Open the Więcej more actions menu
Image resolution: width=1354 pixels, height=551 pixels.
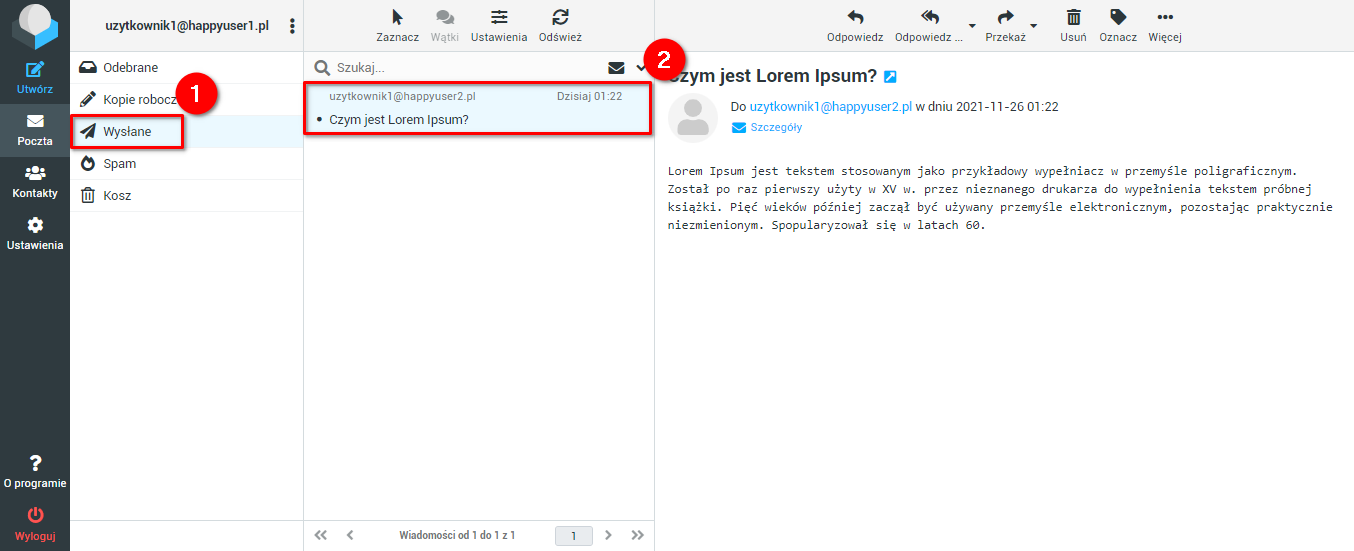(x=1165, y=26)
